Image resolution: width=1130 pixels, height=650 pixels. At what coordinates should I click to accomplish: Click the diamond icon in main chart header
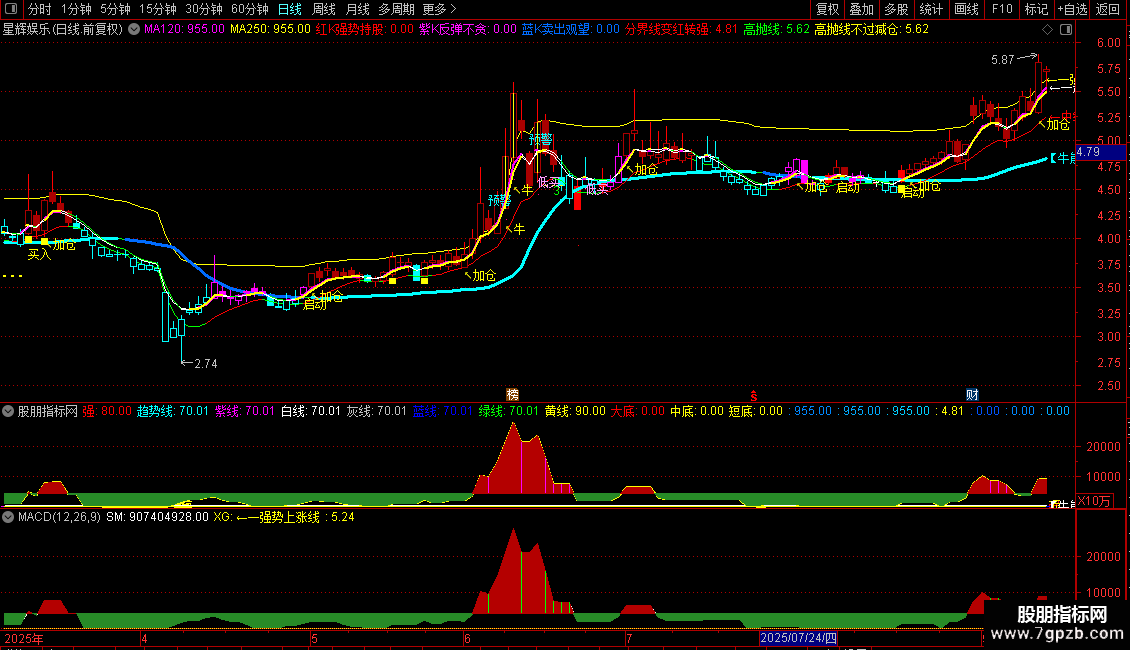pos(1047,30)
